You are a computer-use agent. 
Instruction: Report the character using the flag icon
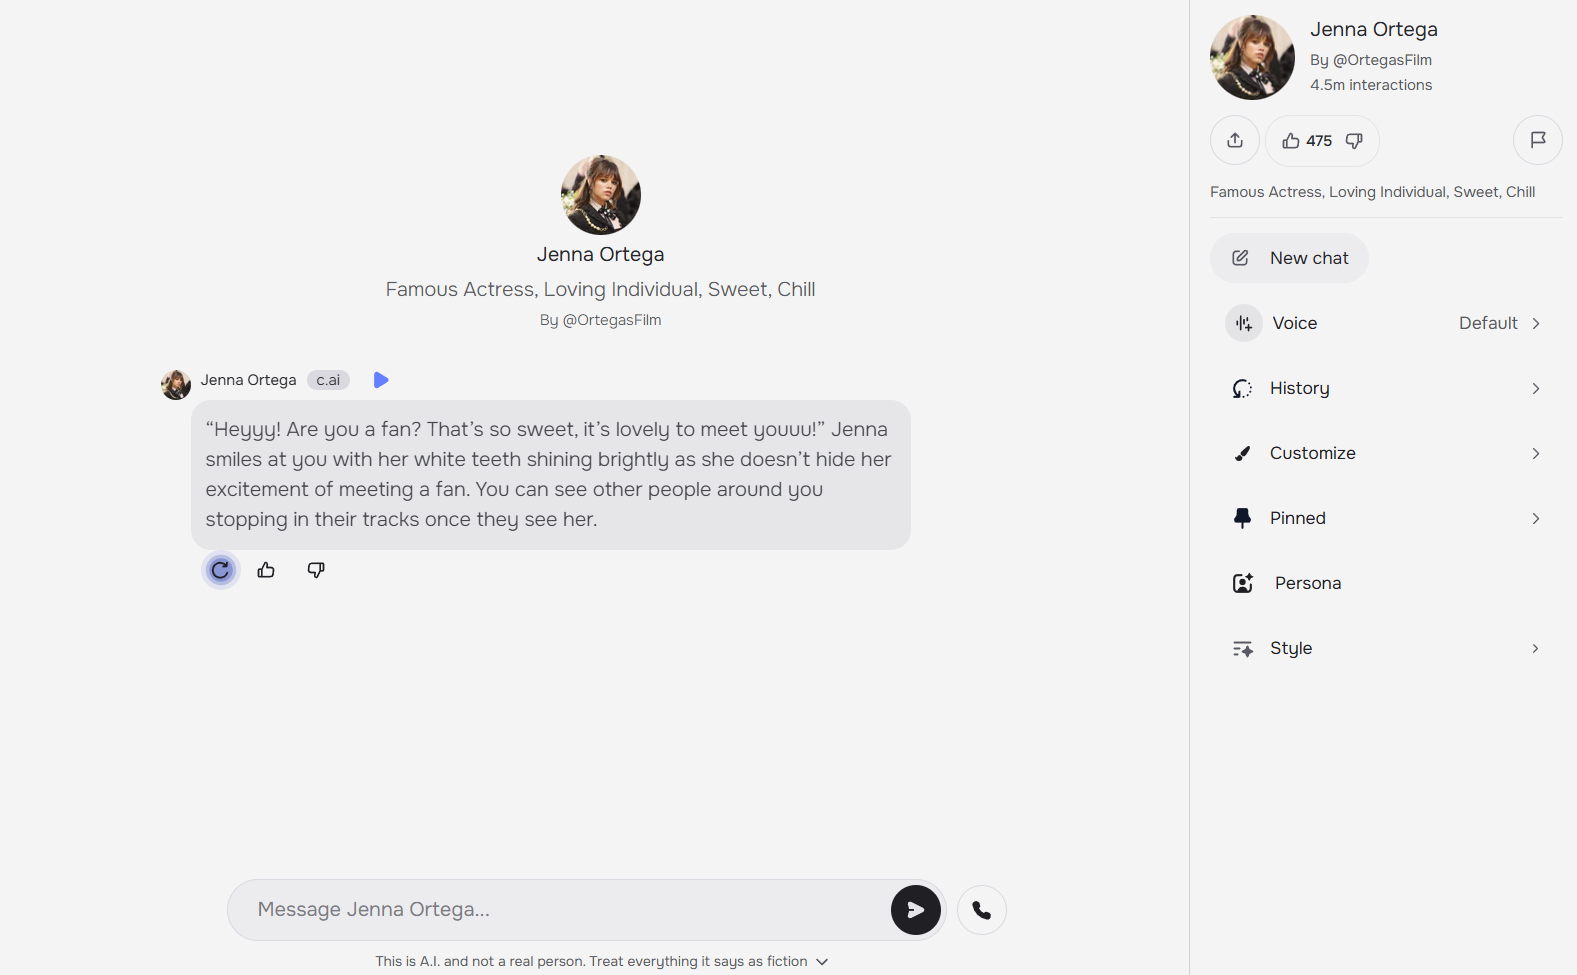coord(1538,140)
